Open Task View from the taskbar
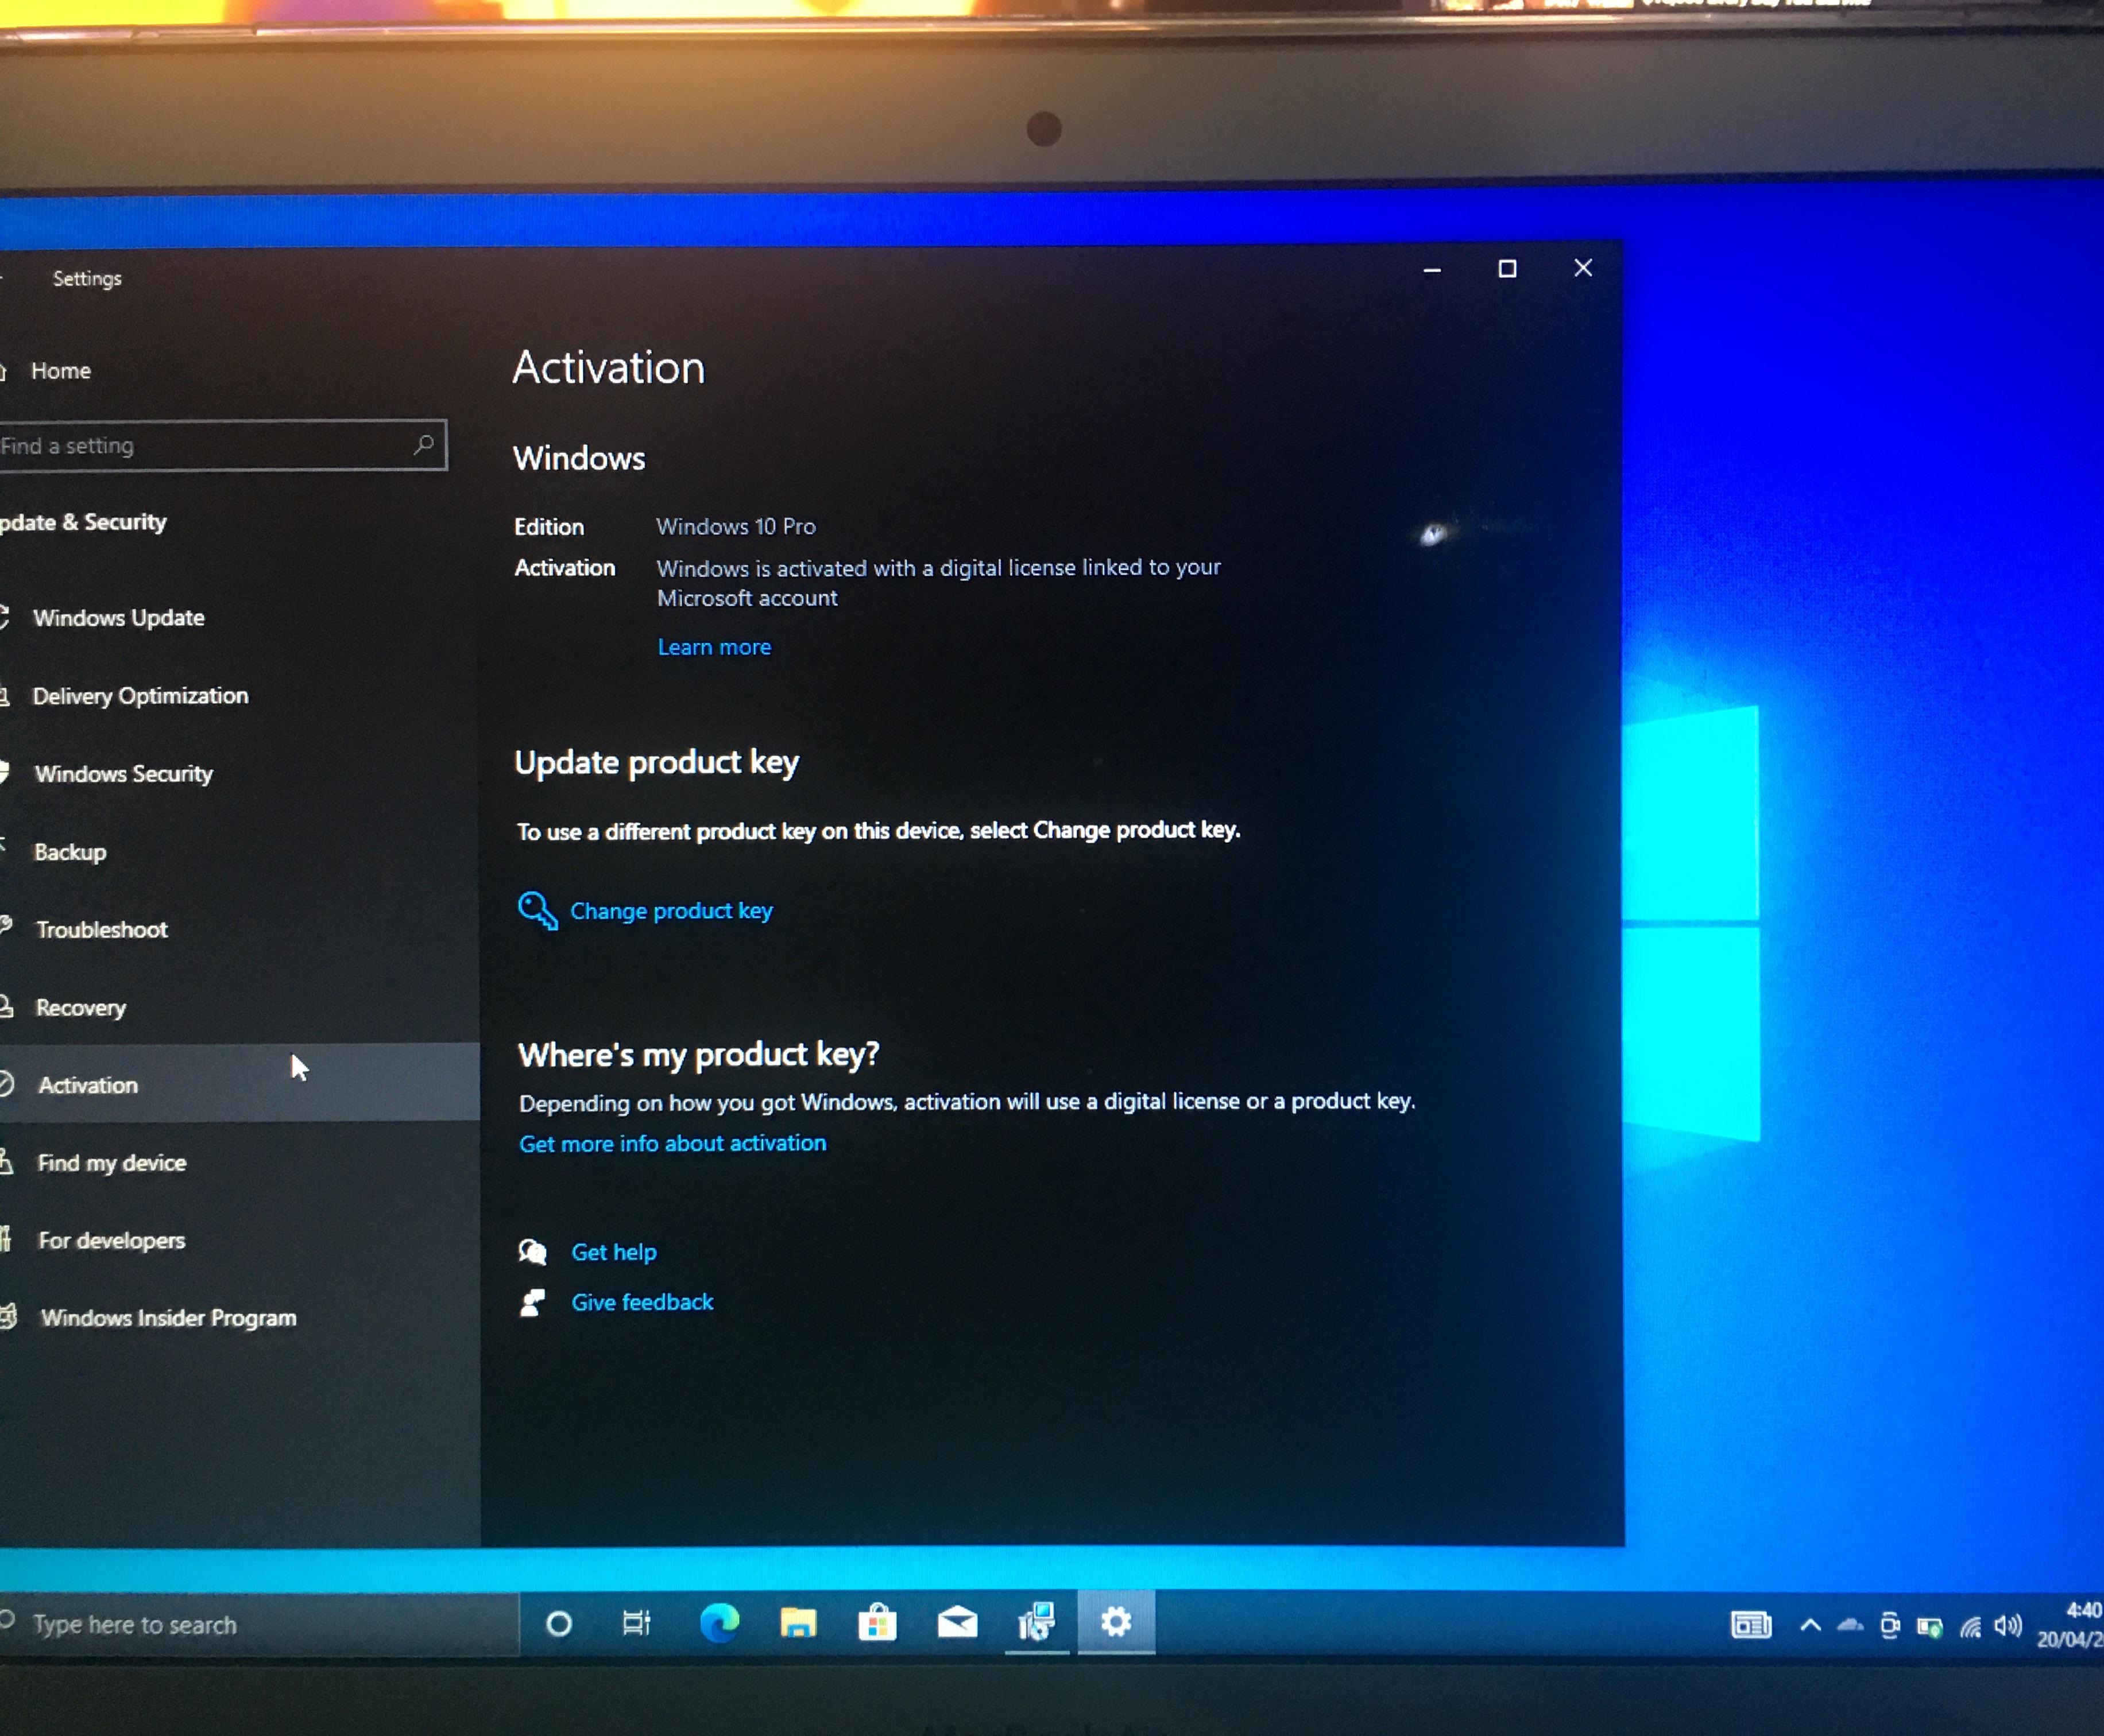Image resolution: width=2104 pixels, height=1736 pixels. (x=637, y=1623)
